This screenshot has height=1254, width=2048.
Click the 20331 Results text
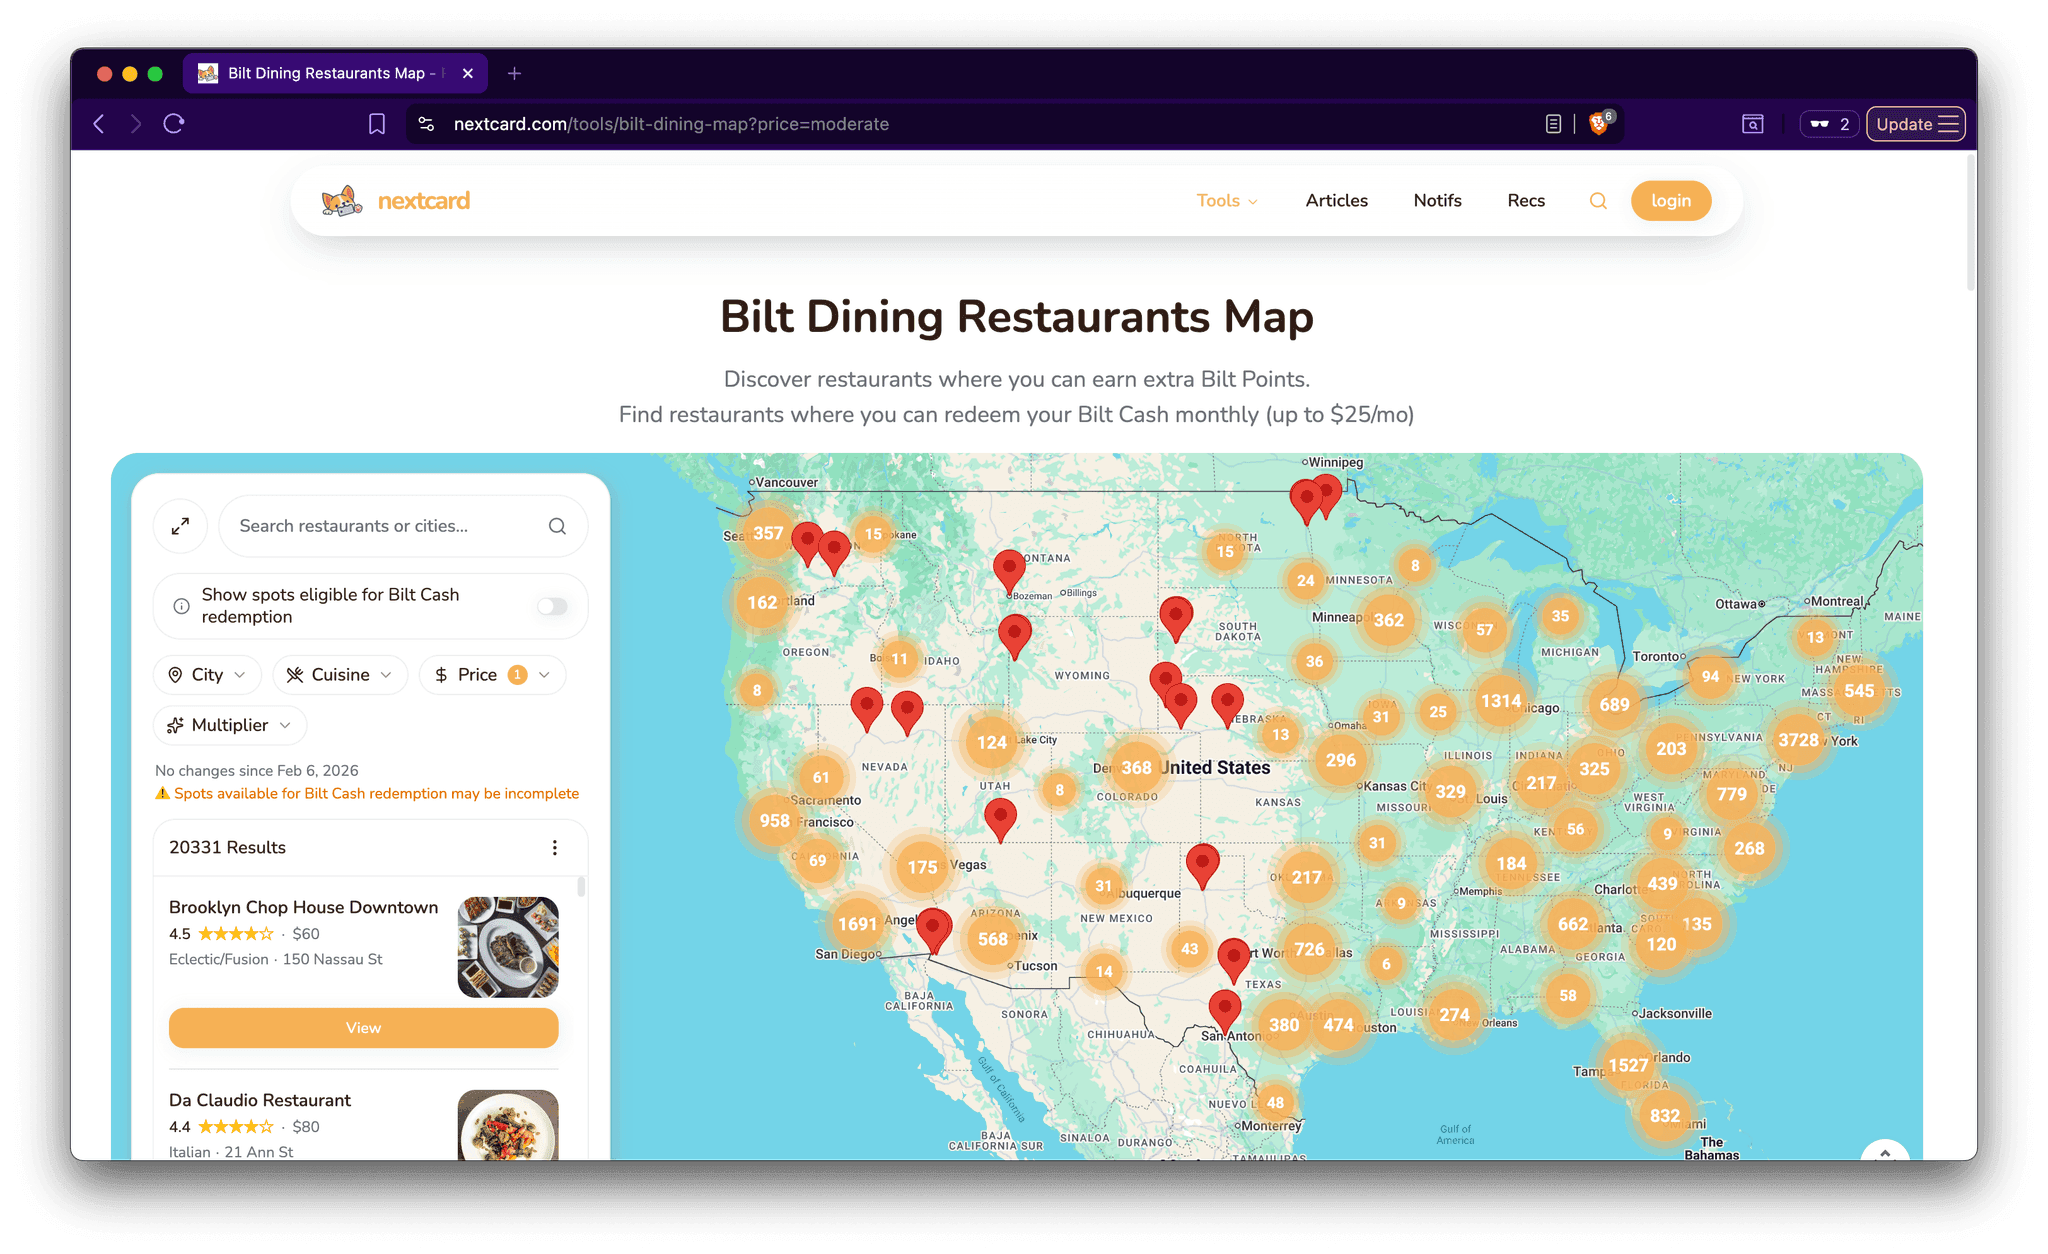227,848
